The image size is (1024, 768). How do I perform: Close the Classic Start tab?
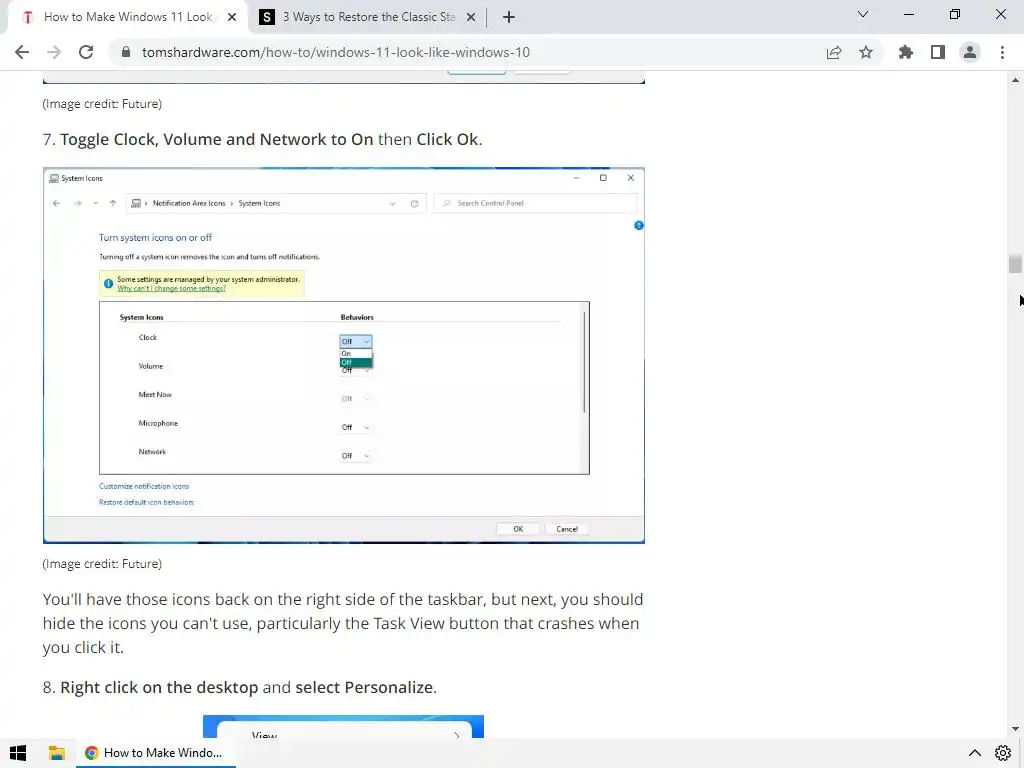click(x=471, y=17)
